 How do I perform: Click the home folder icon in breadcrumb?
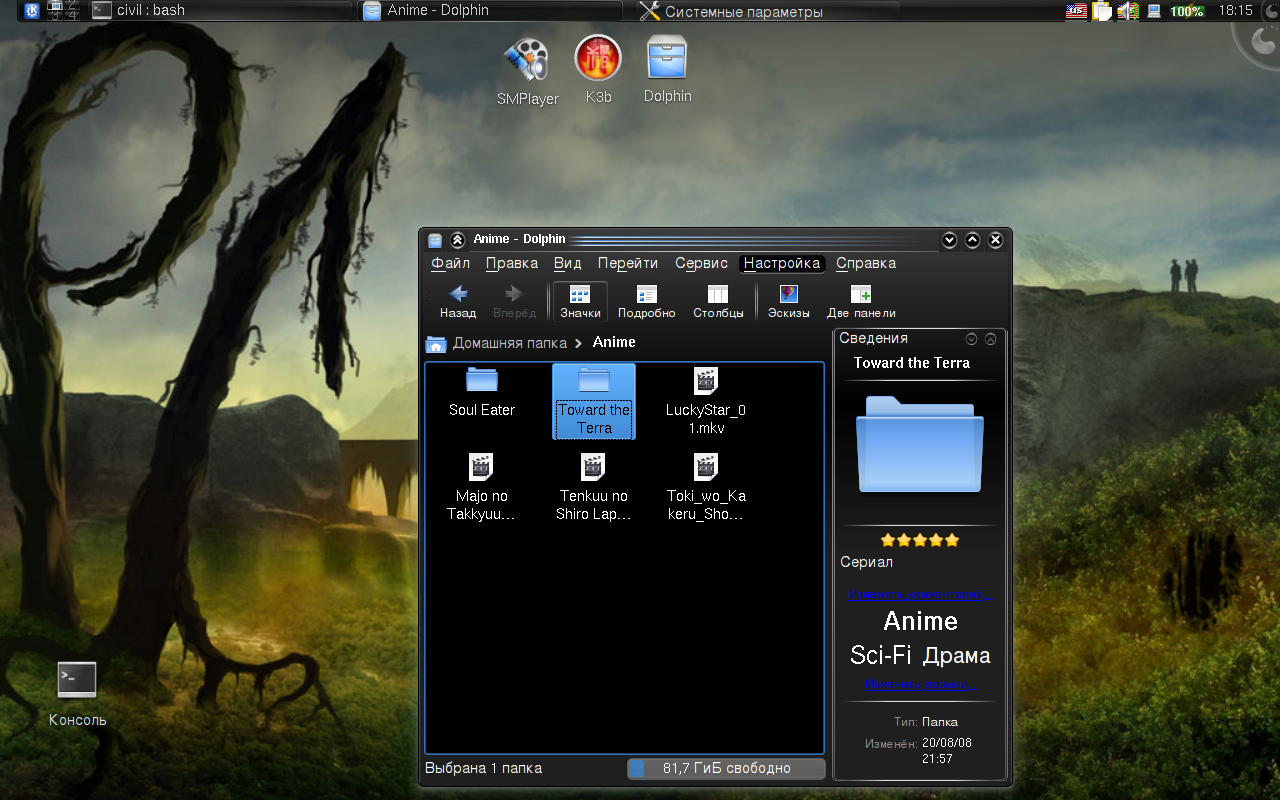436,343
